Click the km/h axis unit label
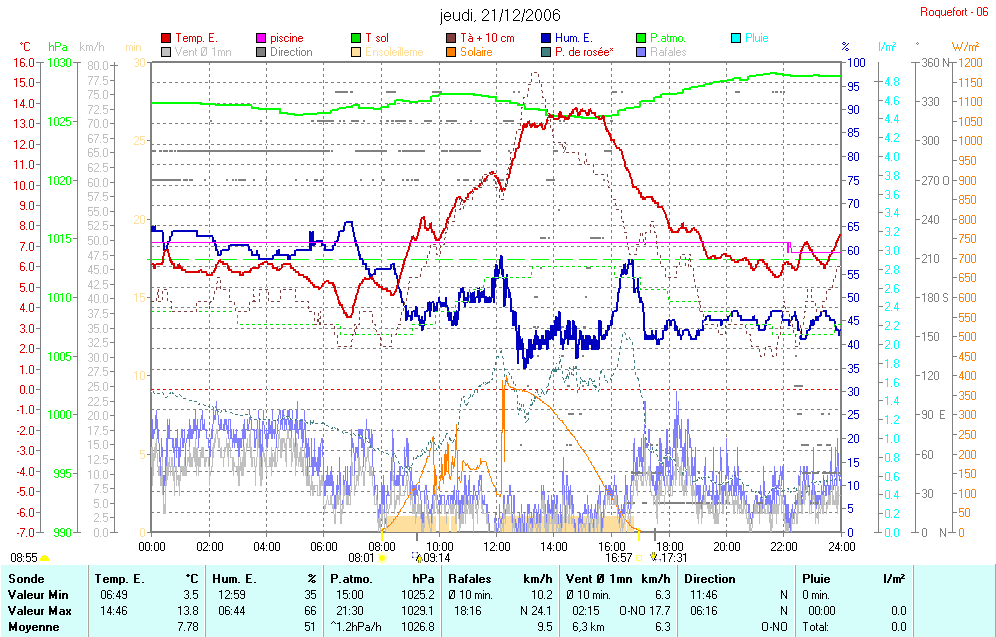 point(91,47)
